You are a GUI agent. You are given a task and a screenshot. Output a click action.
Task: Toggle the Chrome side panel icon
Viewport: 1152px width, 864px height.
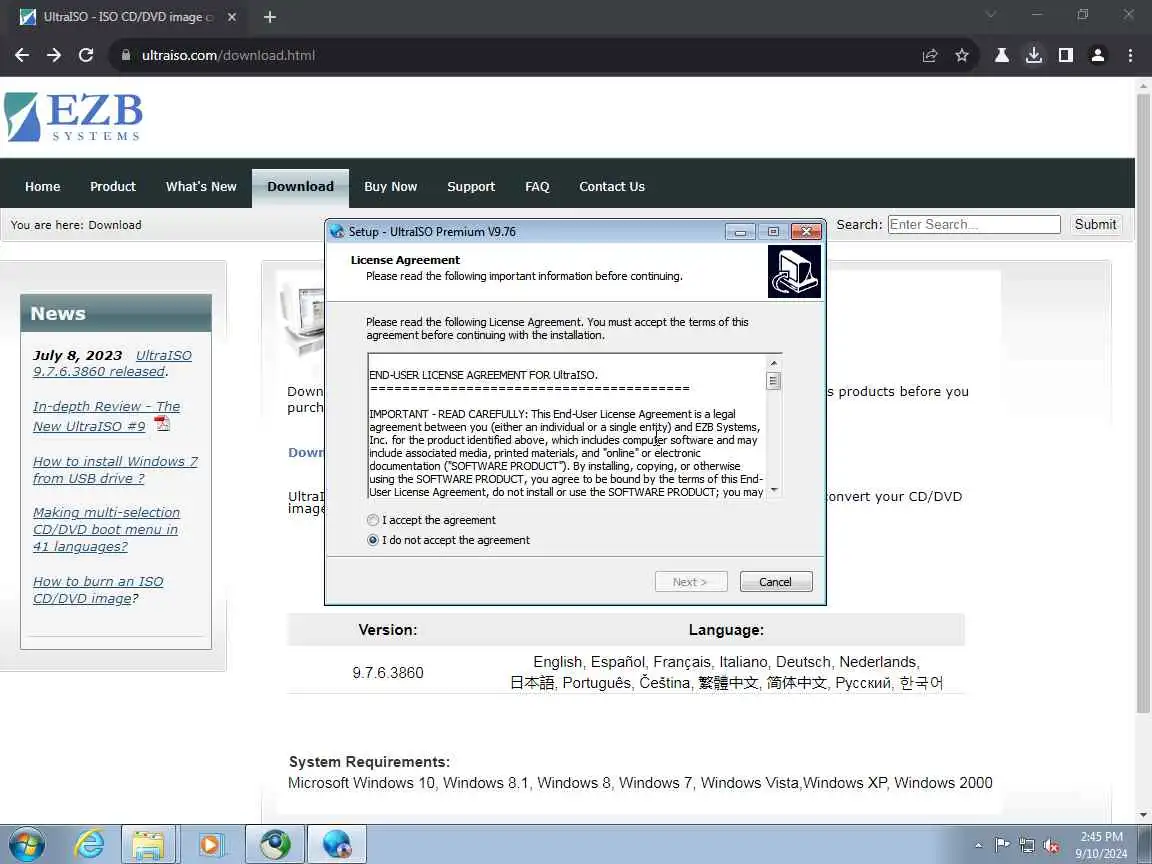pos(1066,55)
